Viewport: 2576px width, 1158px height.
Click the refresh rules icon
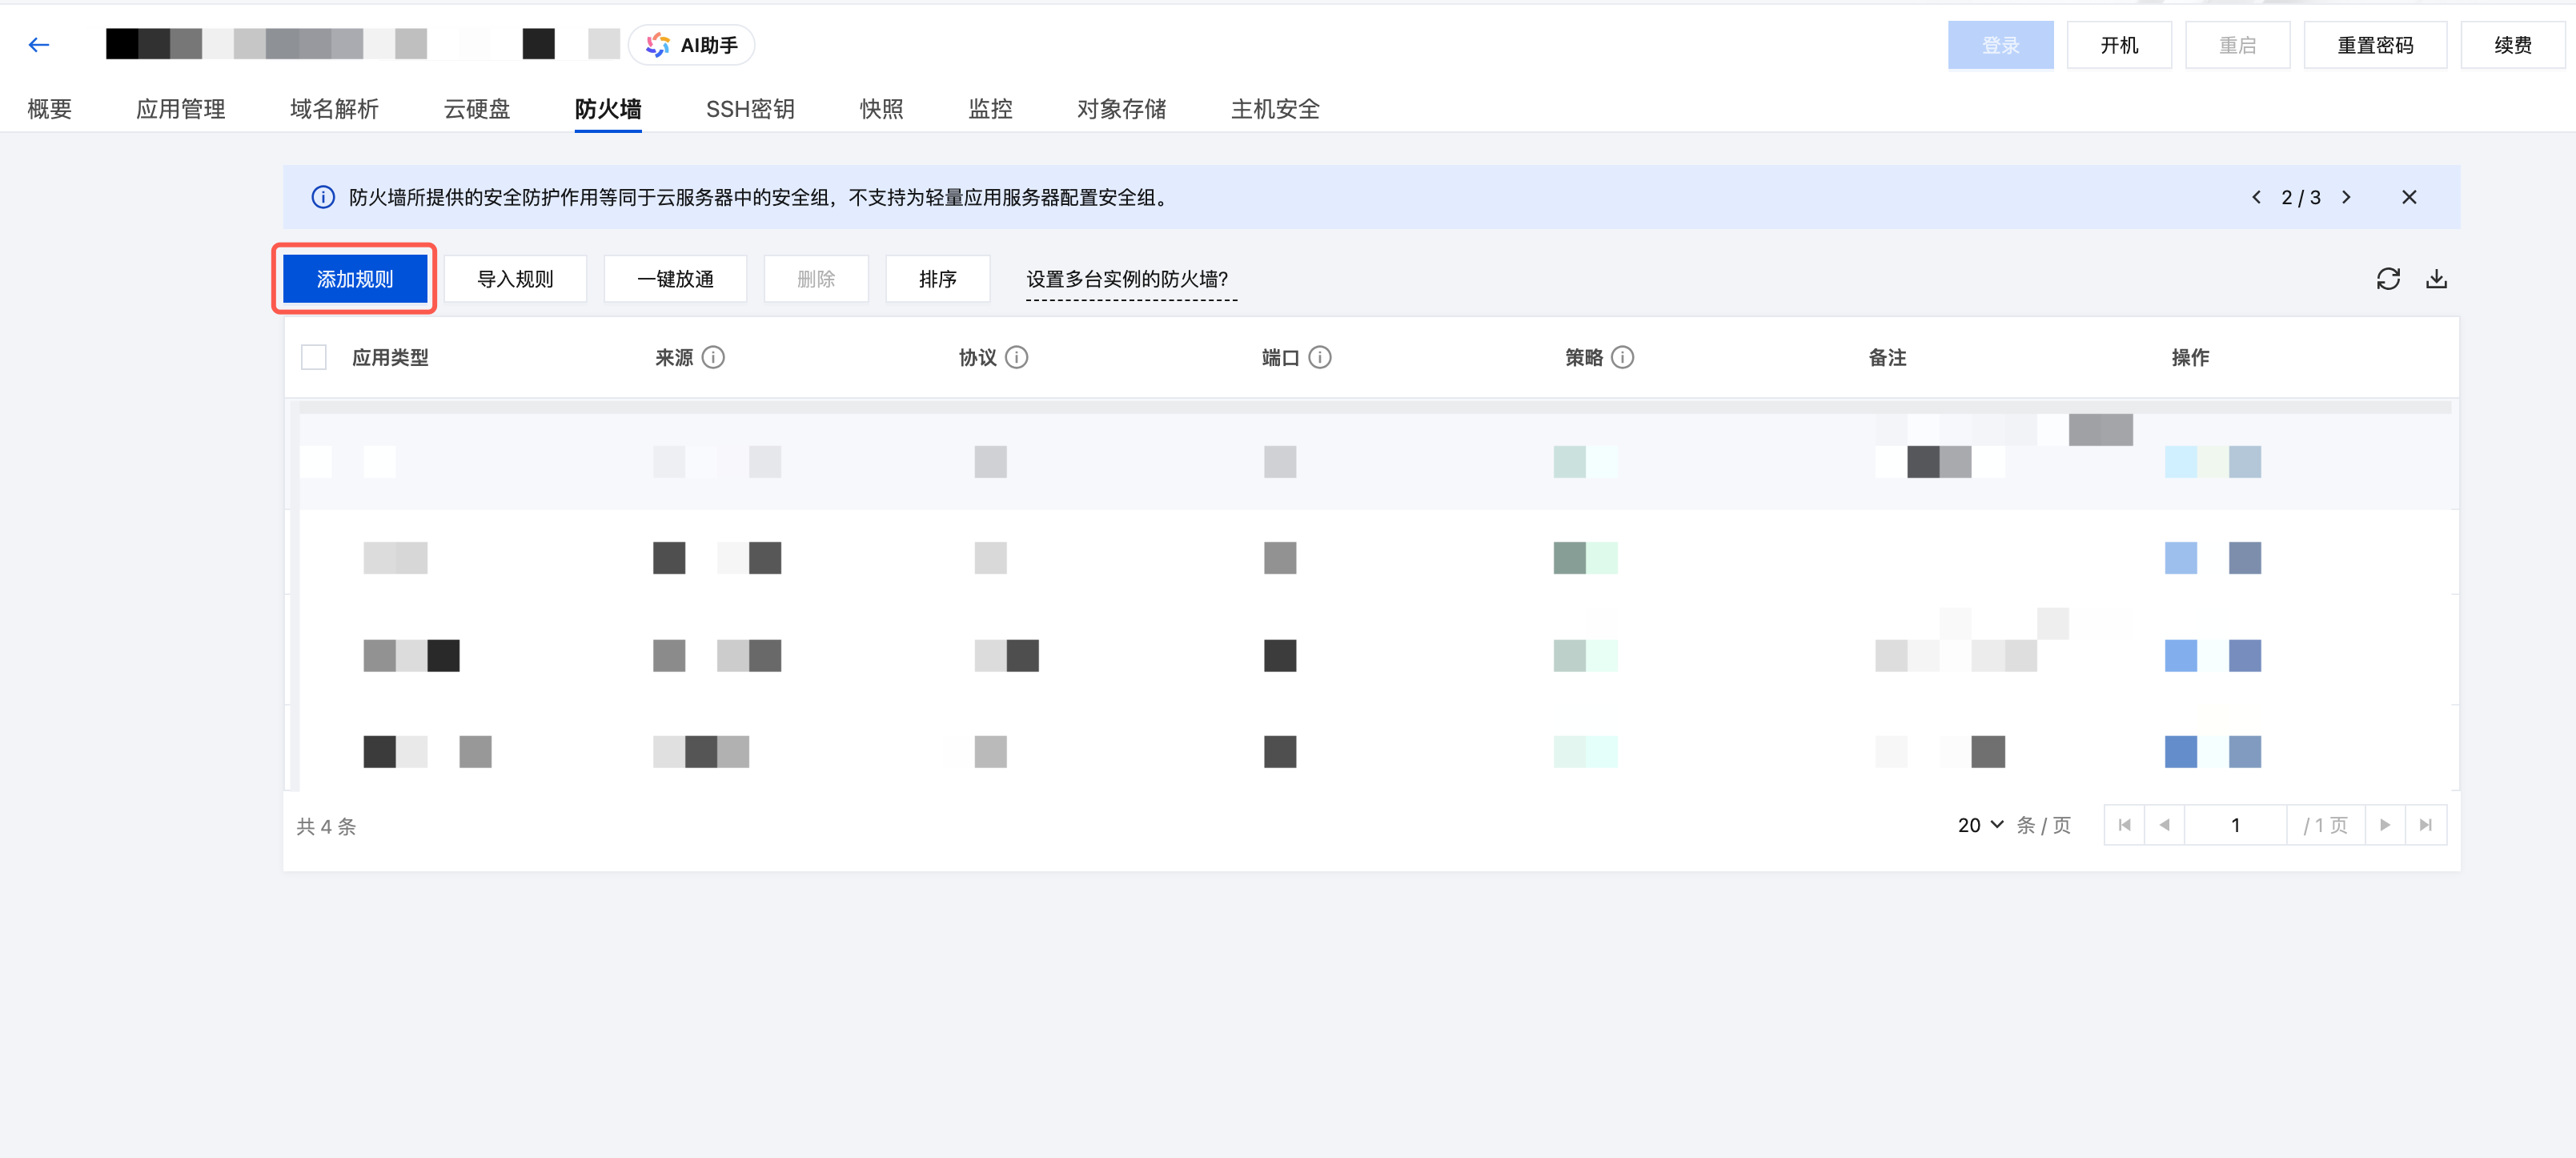[2388, 279]
